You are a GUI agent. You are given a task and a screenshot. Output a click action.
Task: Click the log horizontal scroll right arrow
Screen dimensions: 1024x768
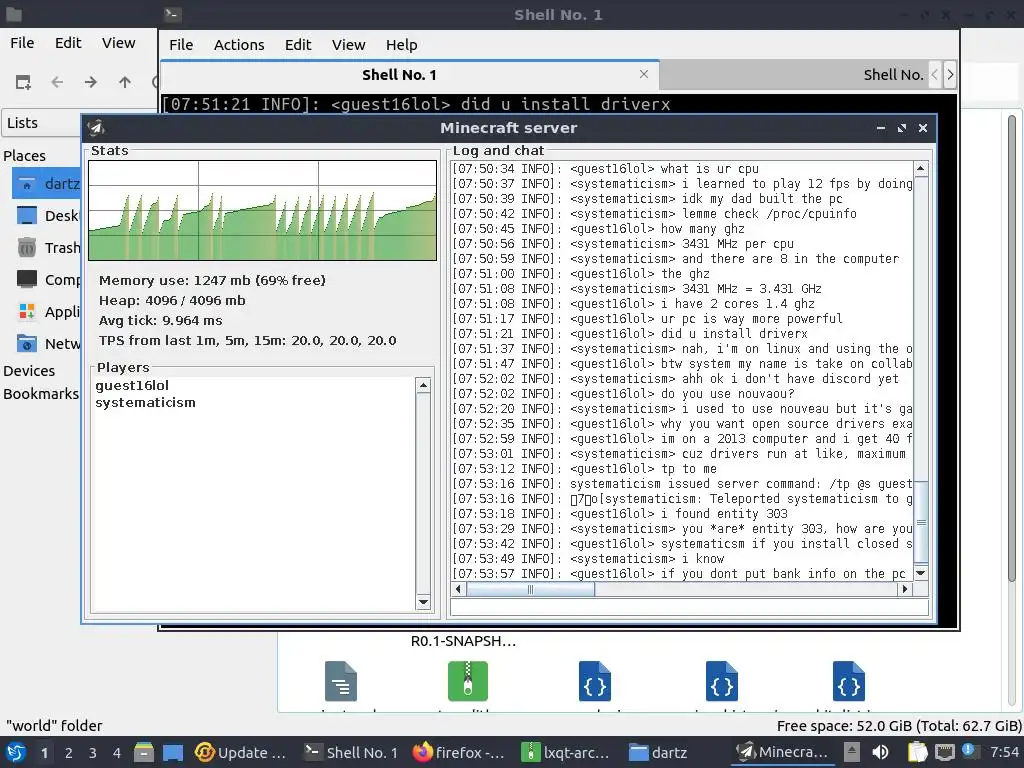pyautogui.click(x=904, y=589)
